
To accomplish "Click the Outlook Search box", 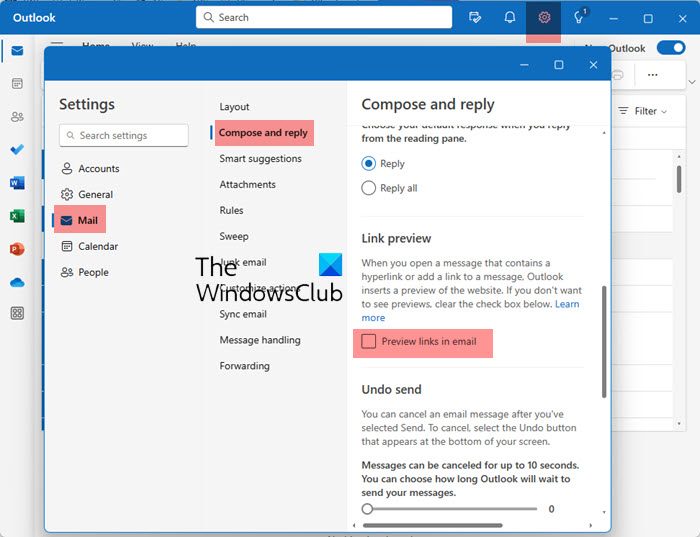I will (324, 17).
